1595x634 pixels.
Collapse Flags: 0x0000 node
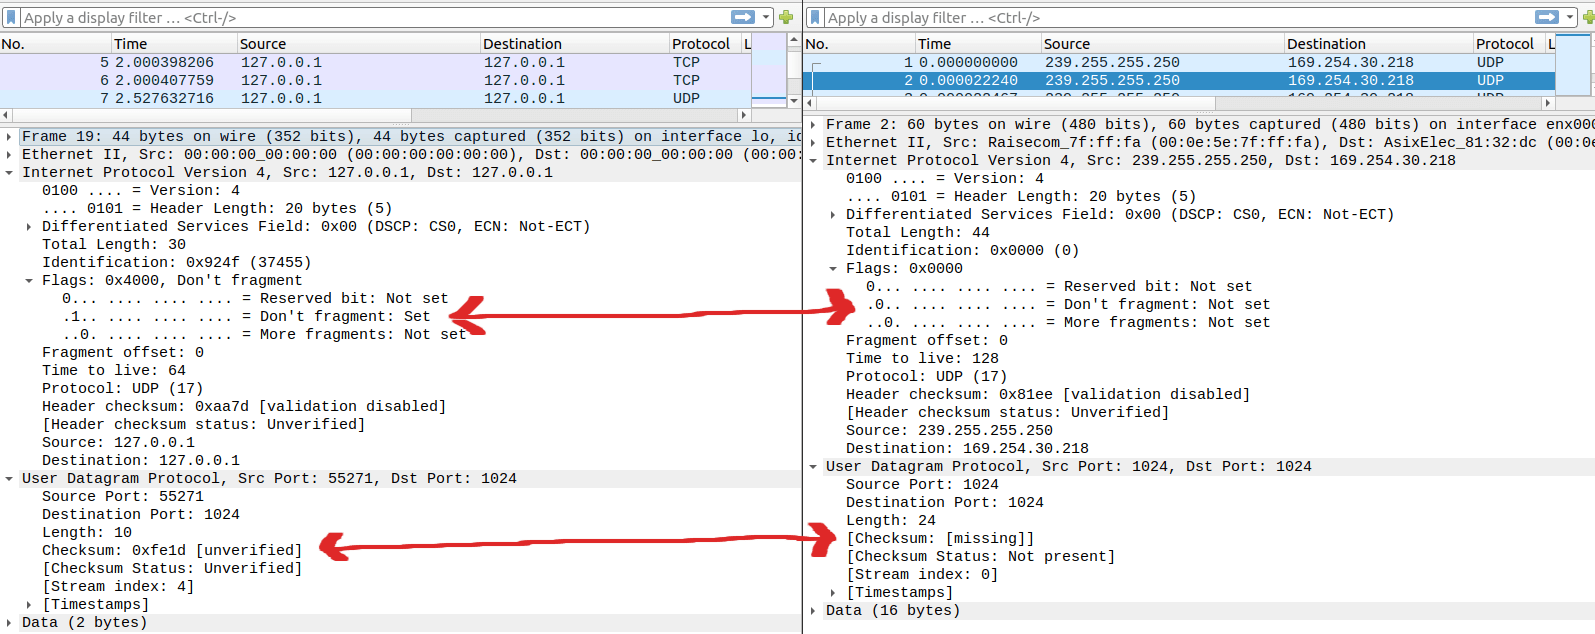(834, 268)
